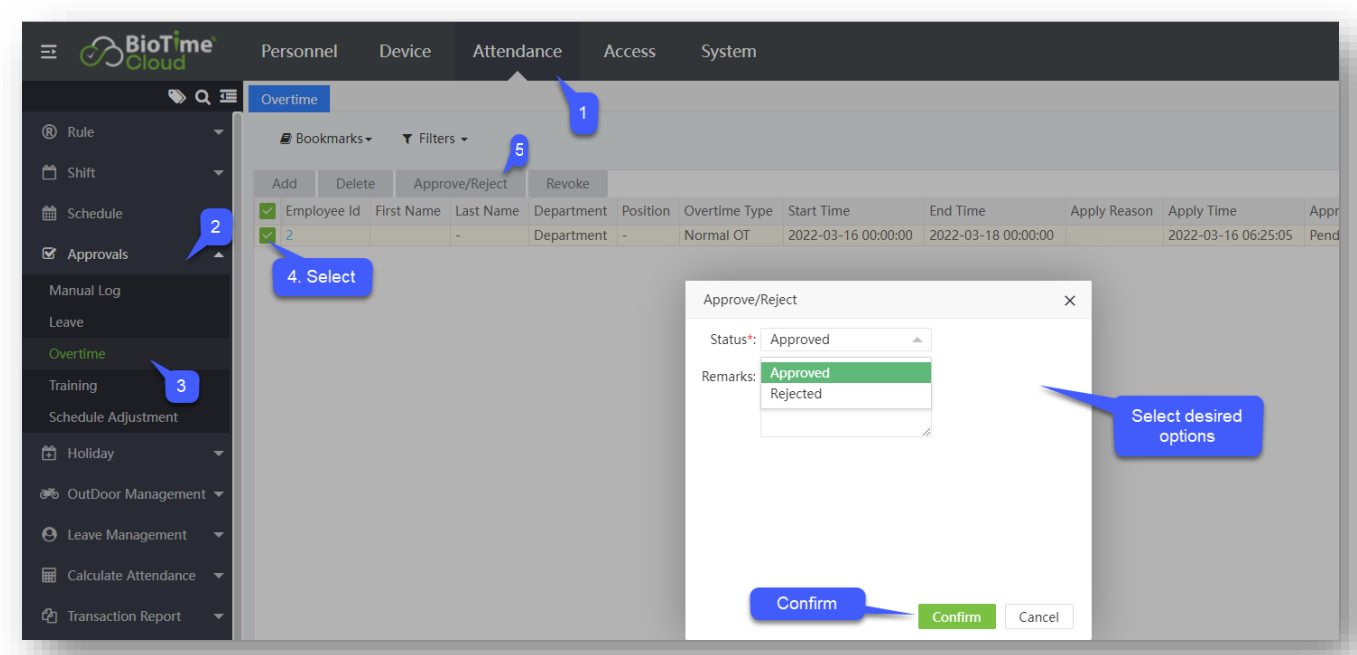Toggle the select-all checkbox in table header

click(267, 211)
